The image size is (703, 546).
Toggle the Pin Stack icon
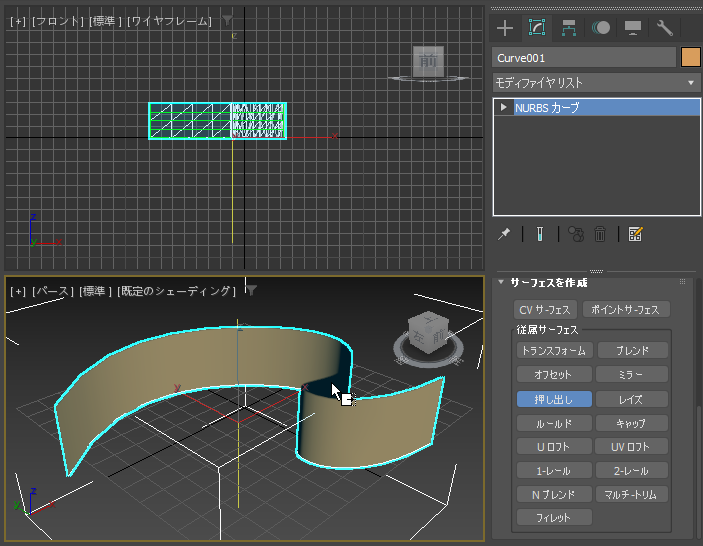(x=504, y=234)
